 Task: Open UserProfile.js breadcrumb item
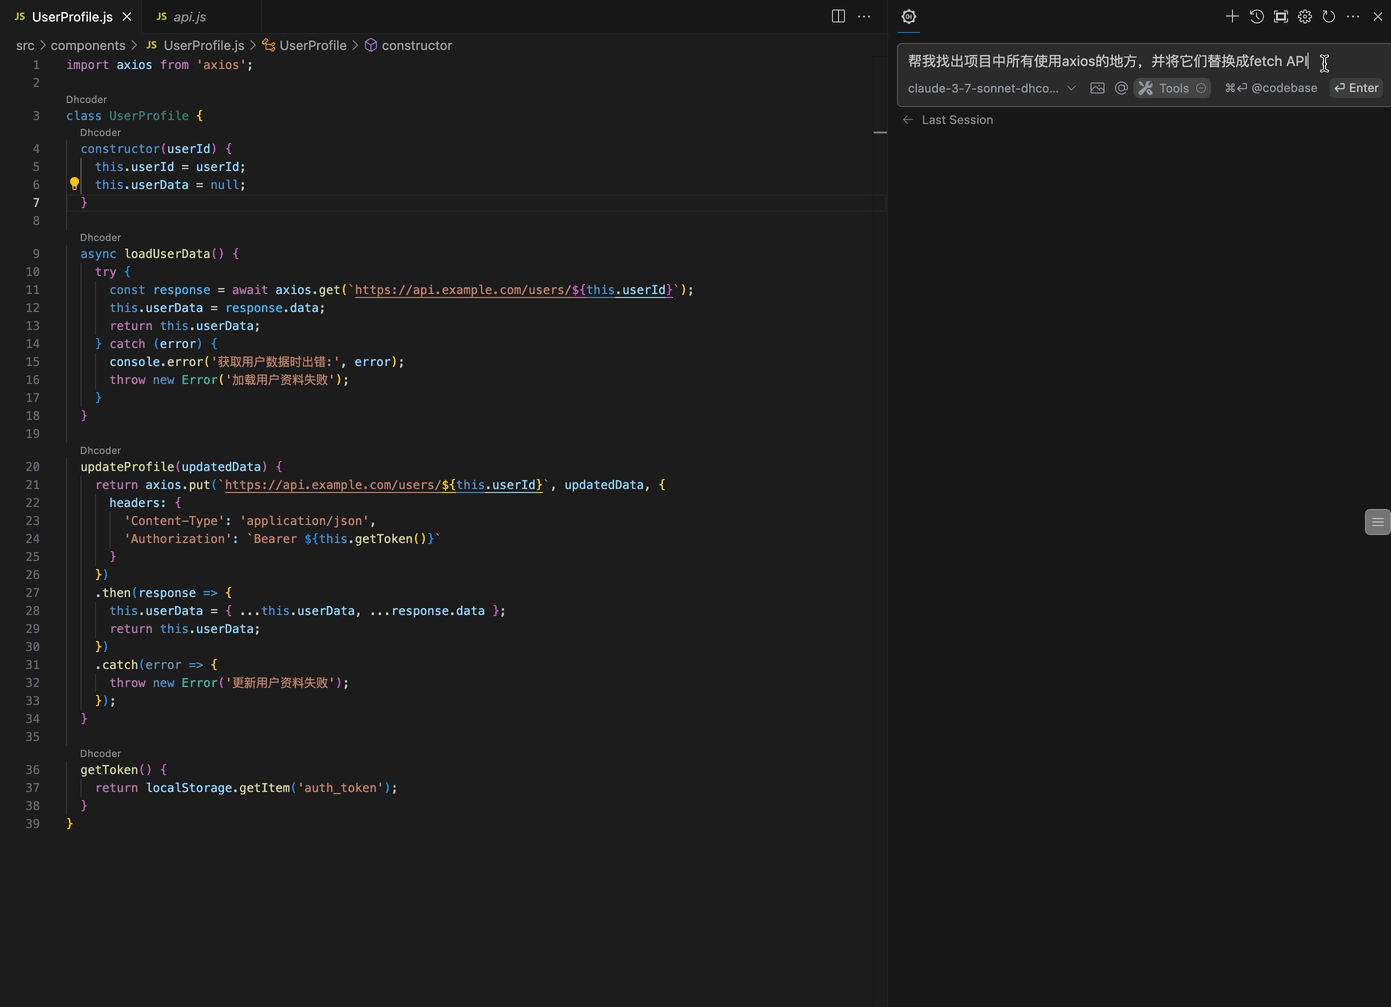tap(195, 45)
